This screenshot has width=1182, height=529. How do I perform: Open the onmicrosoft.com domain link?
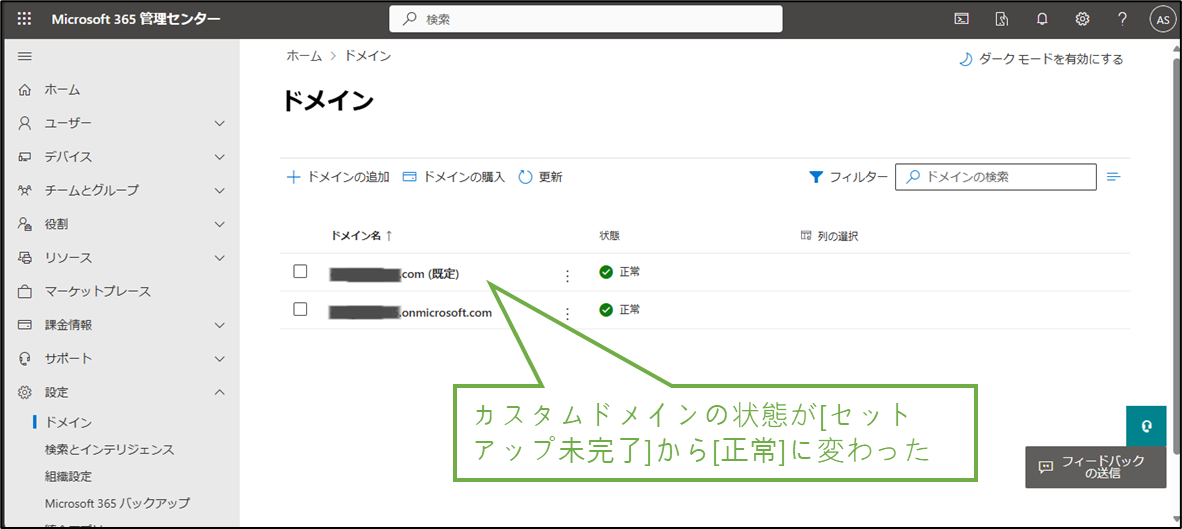pos(411,312)
